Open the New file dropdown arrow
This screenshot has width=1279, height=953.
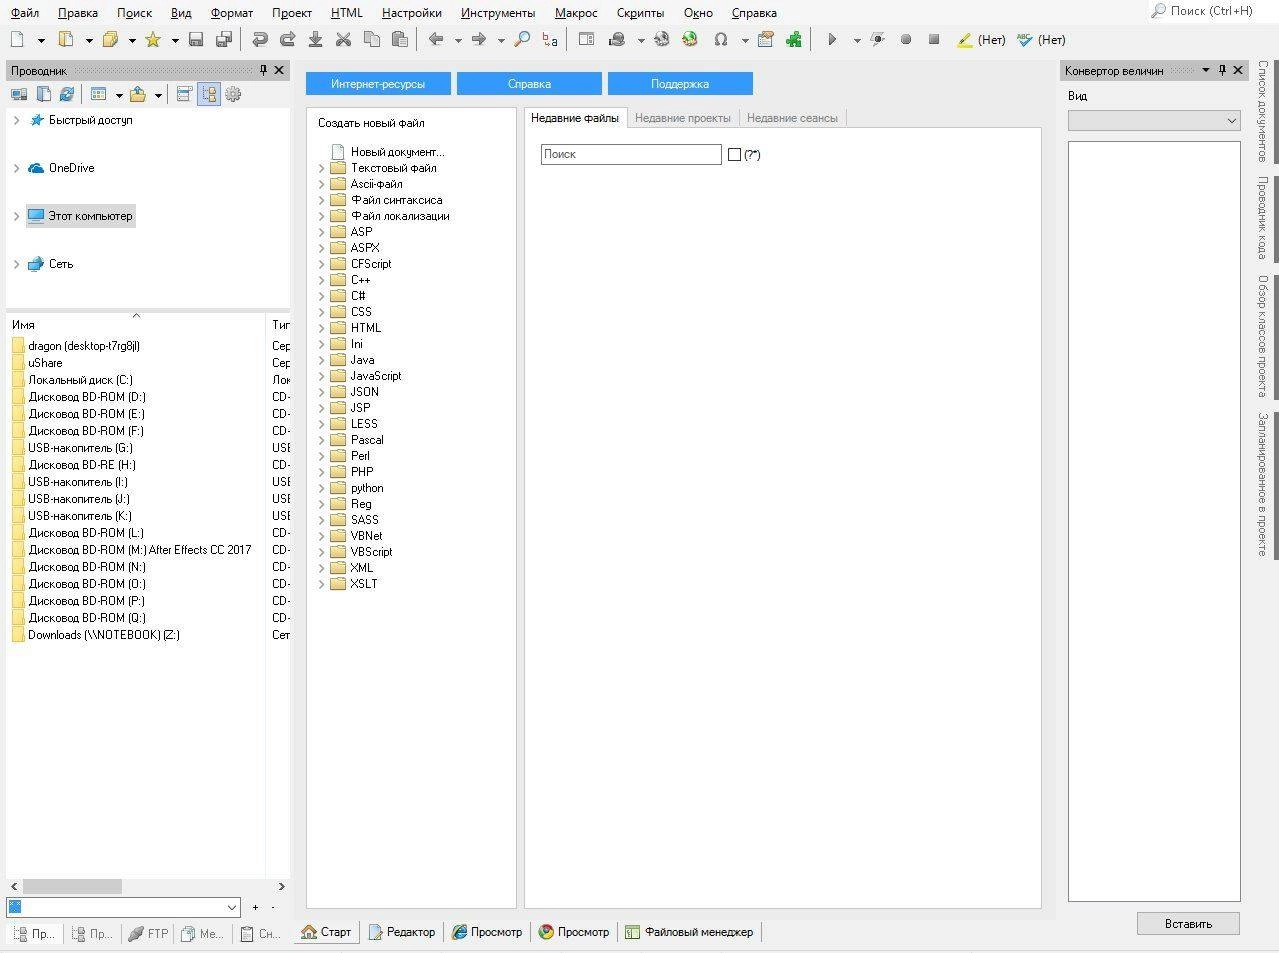41,40
